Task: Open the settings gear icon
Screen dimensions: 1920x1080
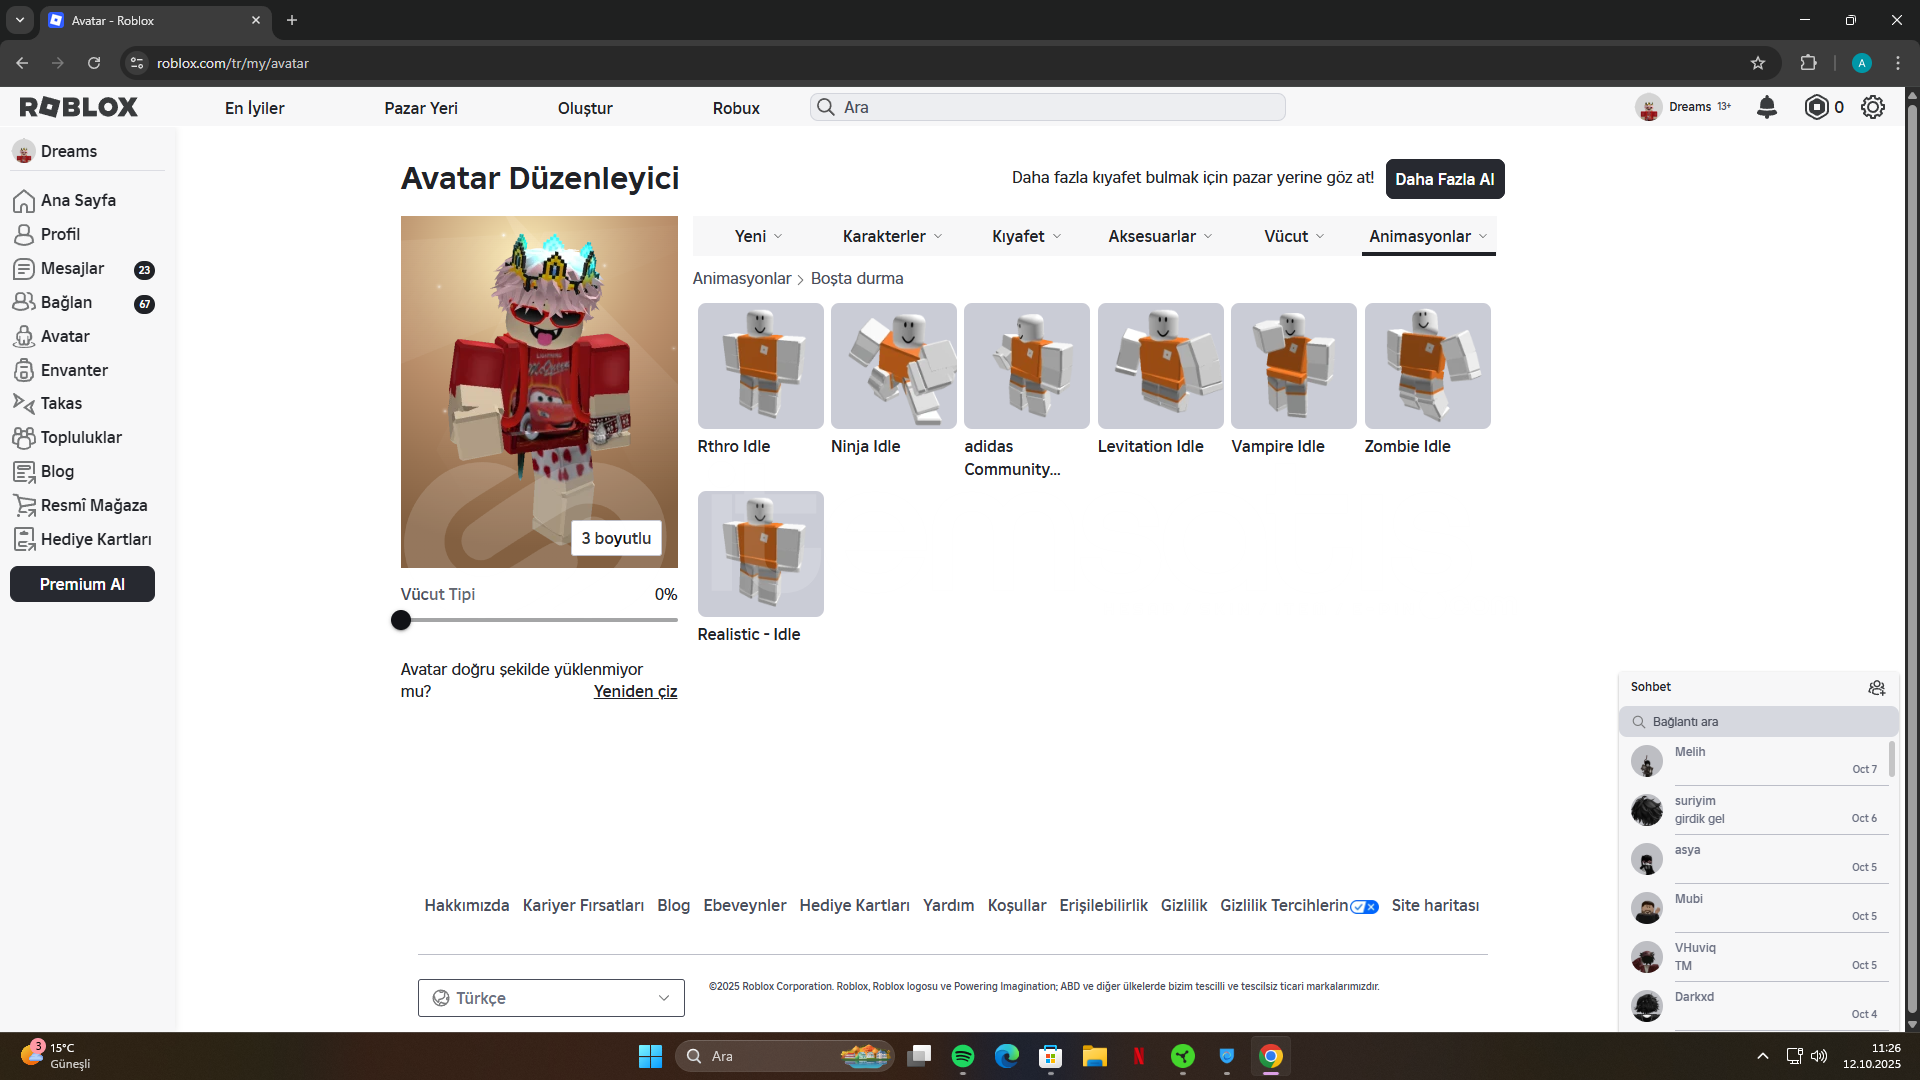Action: [1873, 107]
